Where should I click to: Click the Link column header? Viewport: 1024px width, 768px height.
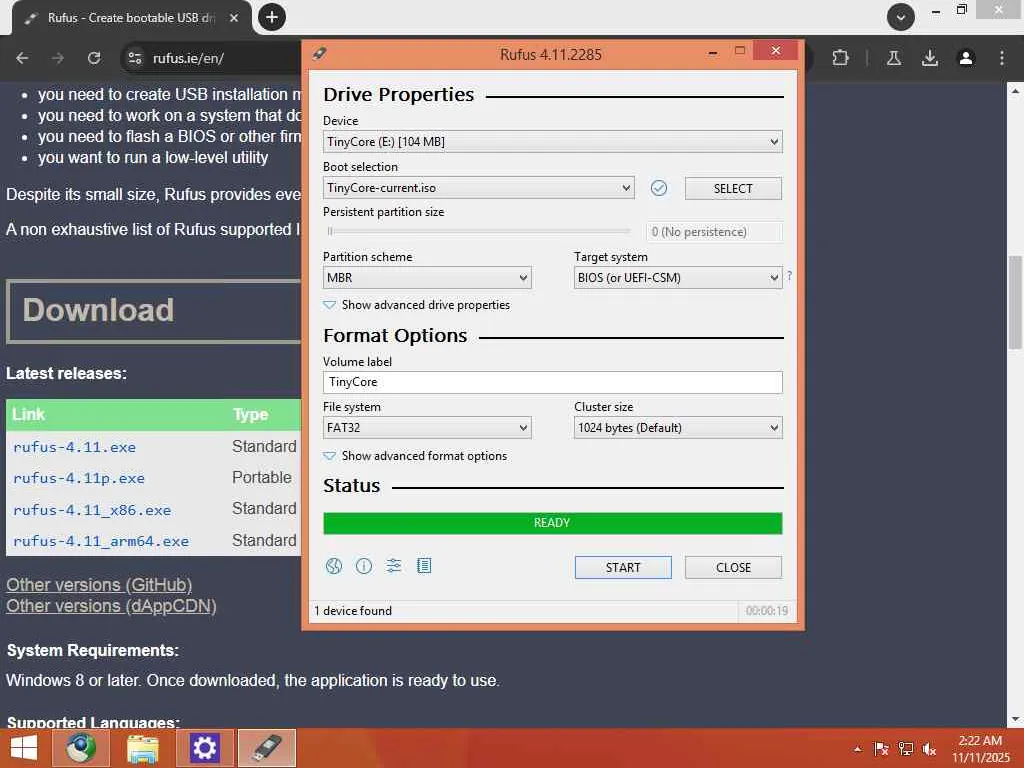tap(28, 415)
